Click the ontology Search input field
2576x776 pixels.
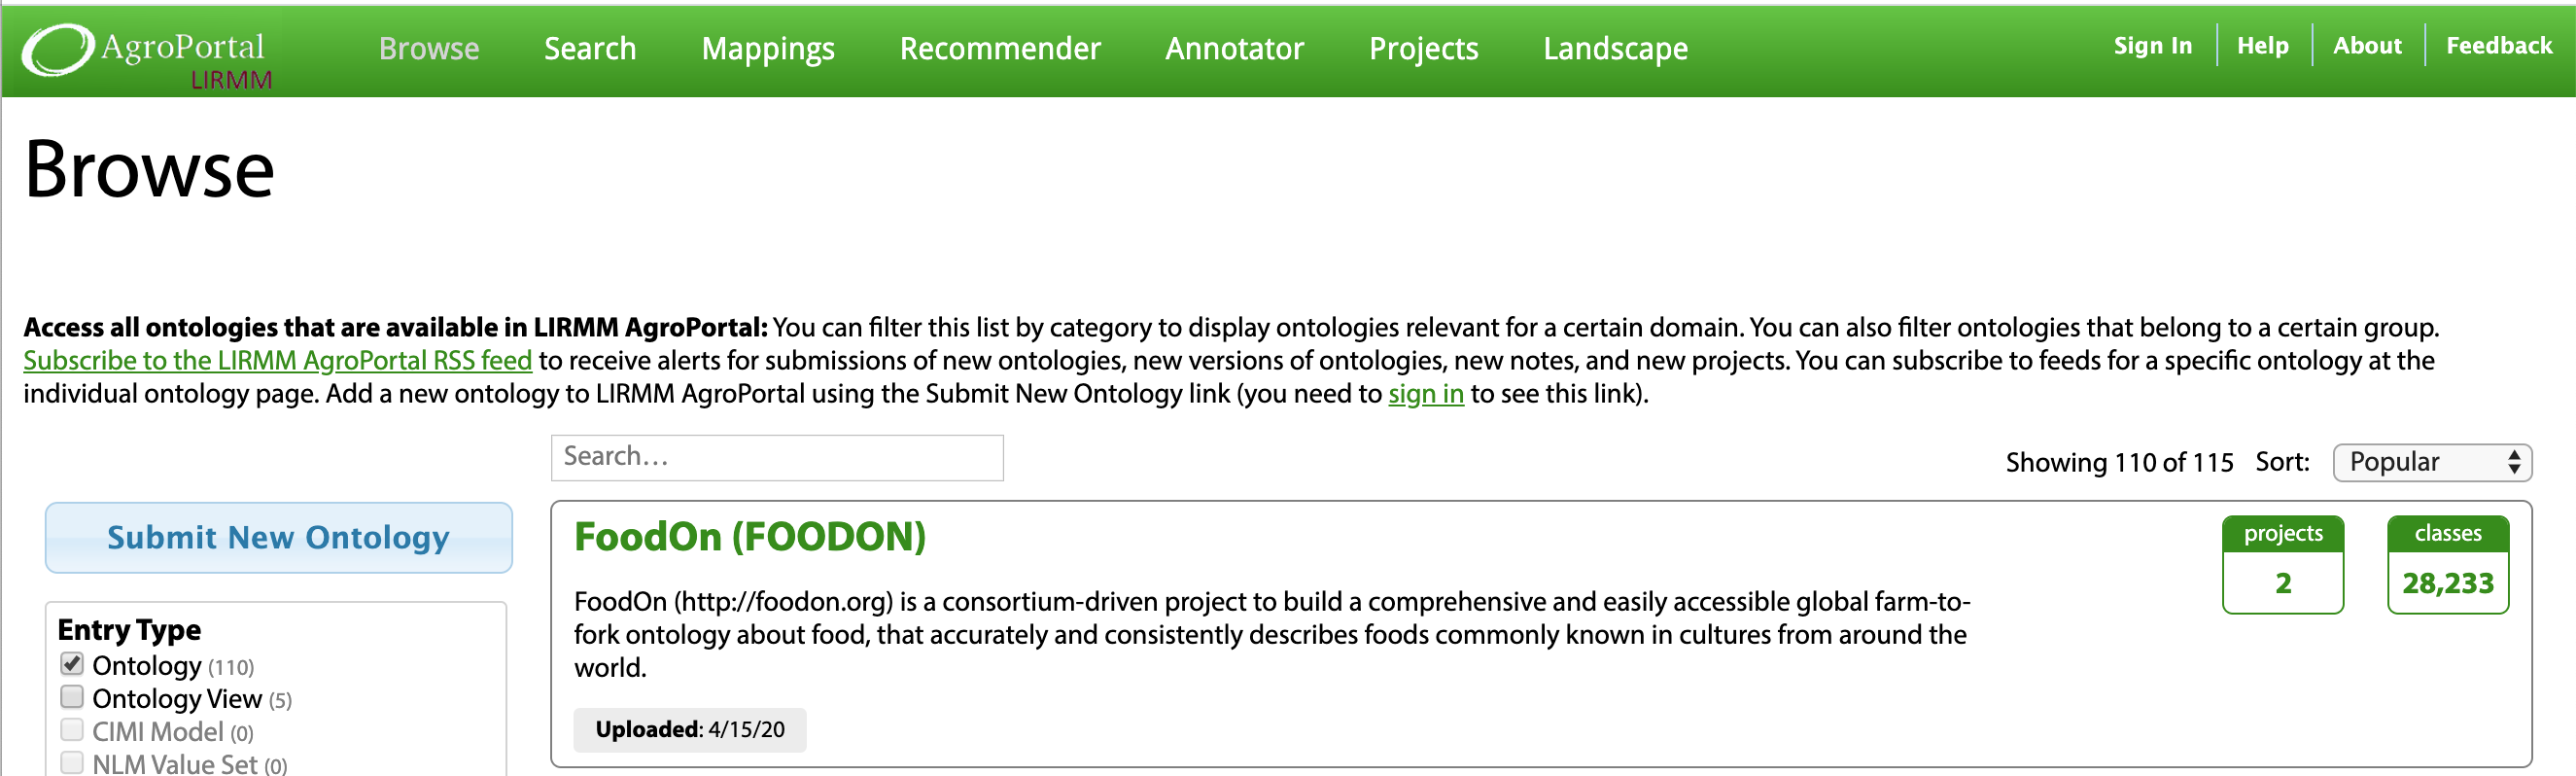pos(776,458)
